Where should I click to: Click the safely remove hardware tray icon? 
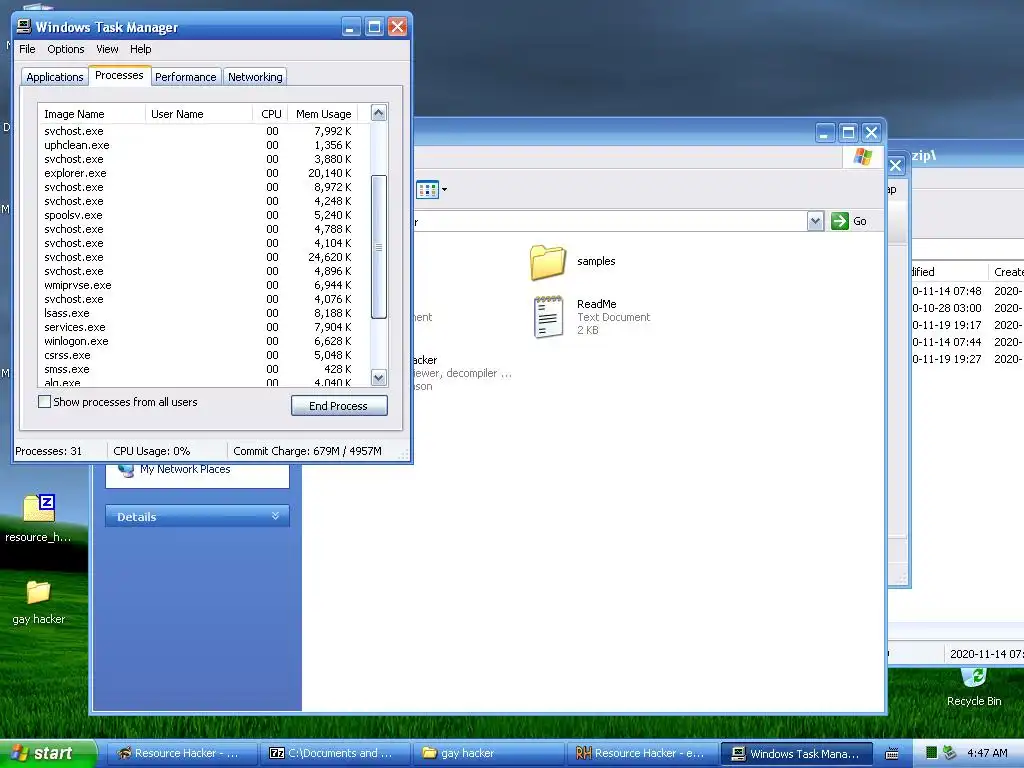pos(950,753)
